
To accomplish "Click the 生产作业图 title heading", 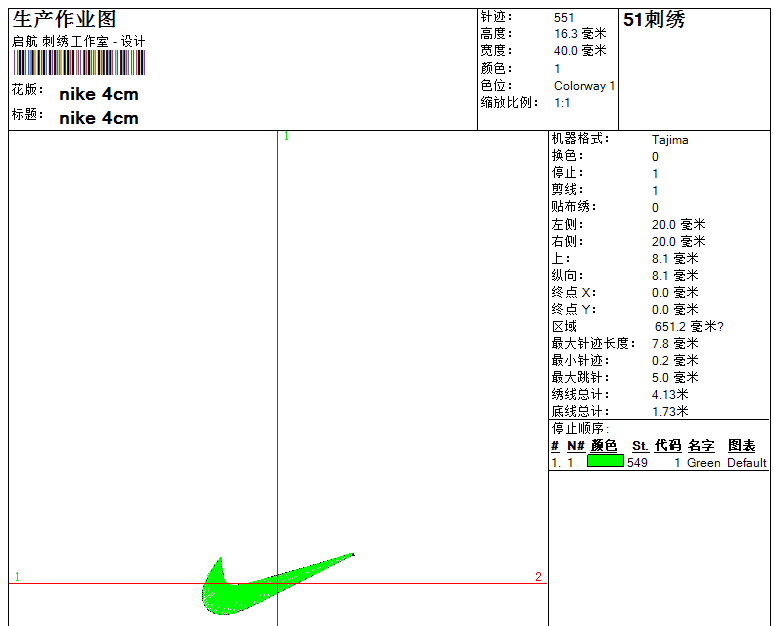I will 65,20.
